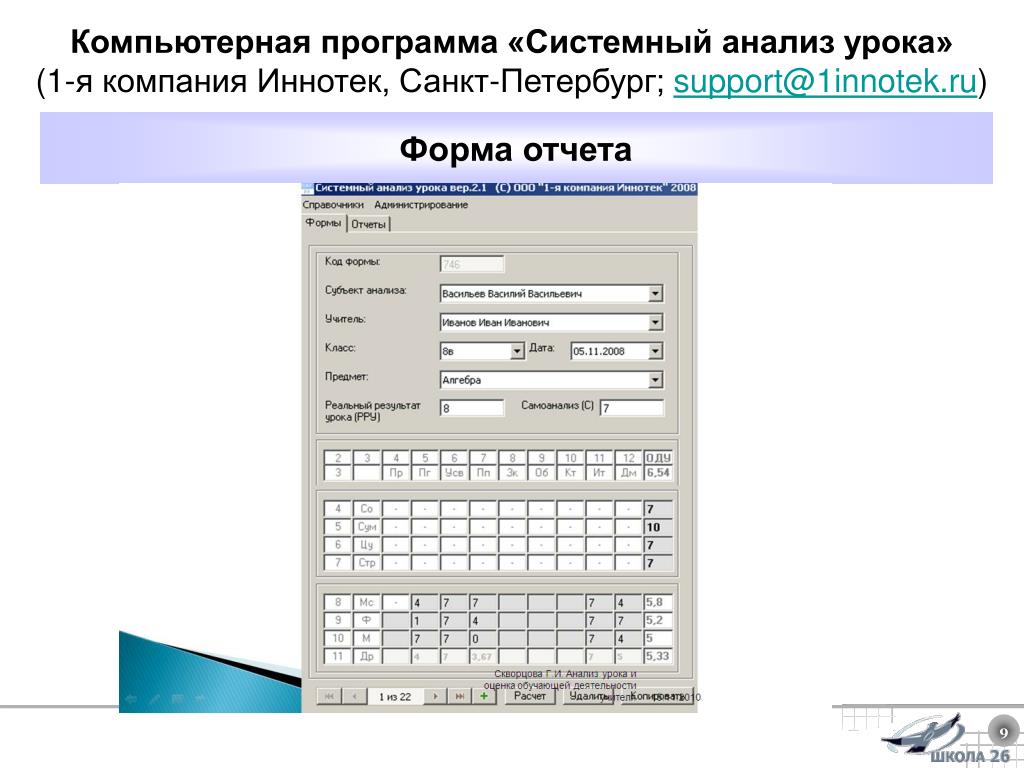The height and width of the screenshot is (768, 1024).
Task: Click the Мс row Пг cell value 4
Action: click(x=424, y=603)
